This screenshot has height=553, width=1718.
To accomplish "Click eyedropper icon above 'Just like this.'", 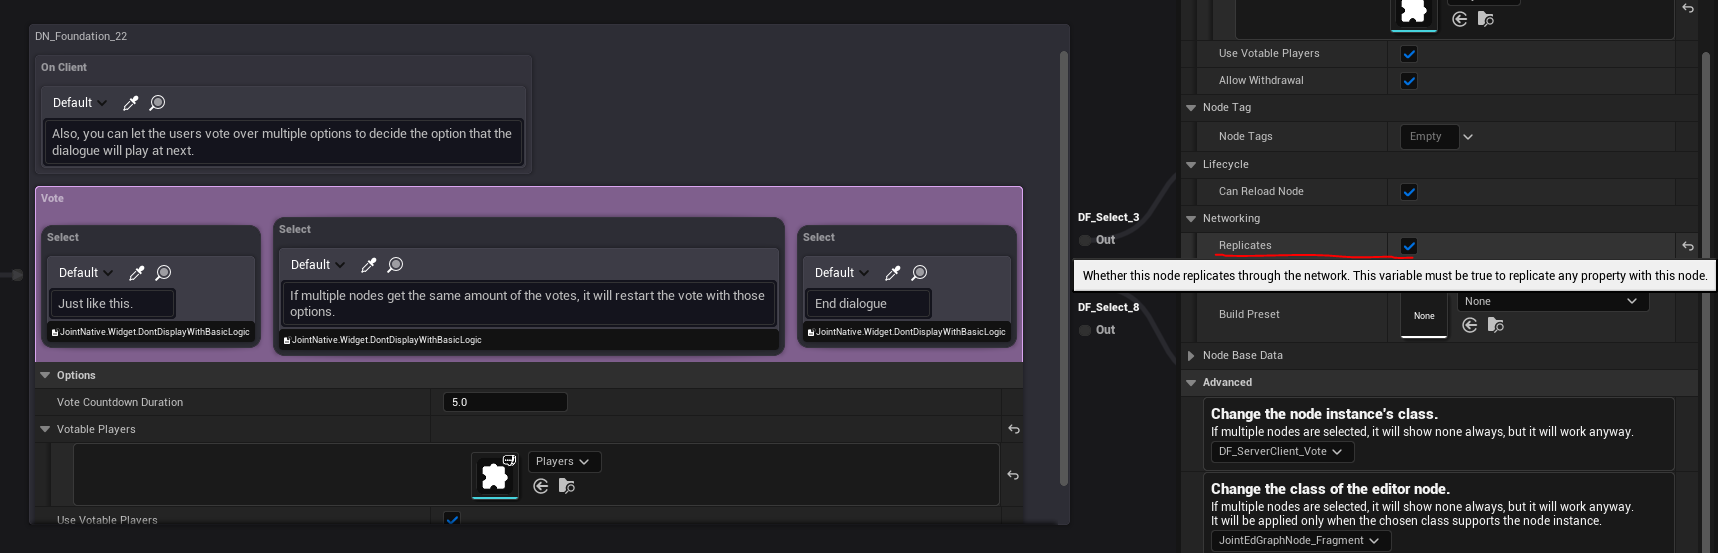I will [137, 273].
